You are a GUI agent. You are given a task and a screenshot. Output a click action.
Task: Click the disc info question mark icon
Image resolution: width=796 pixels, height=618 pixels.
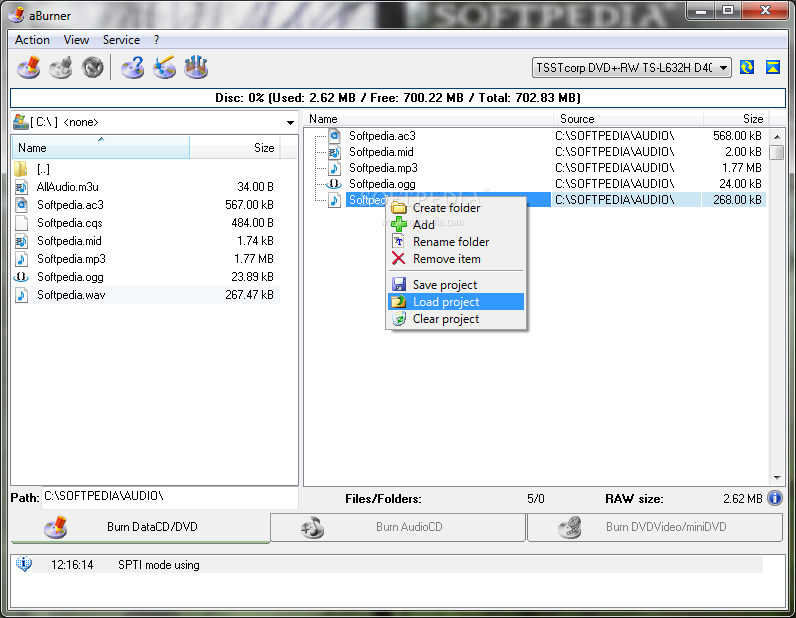132,67
